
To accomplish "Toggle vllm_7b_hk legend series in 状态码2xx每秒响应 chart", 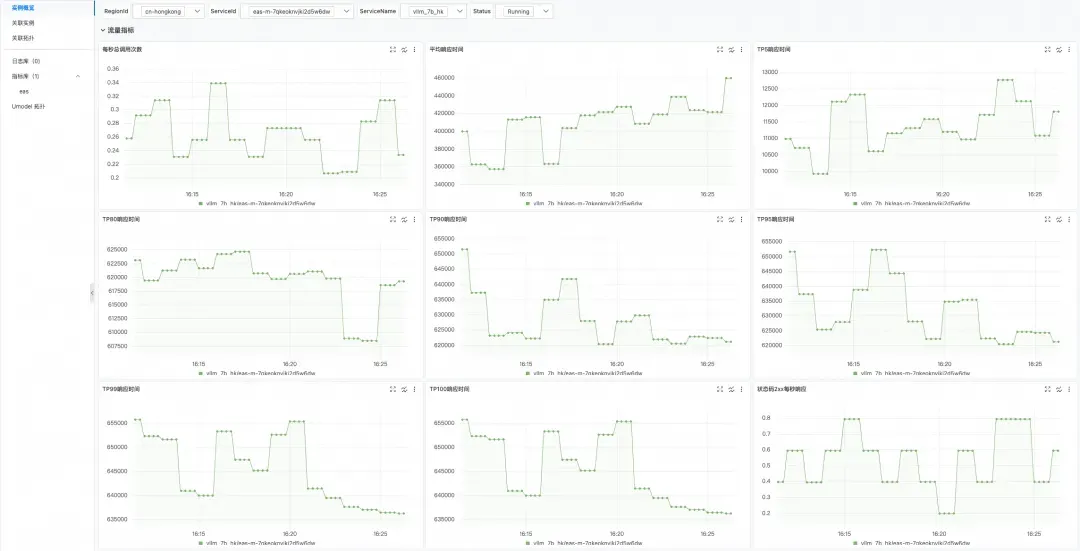I will tap(911, 543).
